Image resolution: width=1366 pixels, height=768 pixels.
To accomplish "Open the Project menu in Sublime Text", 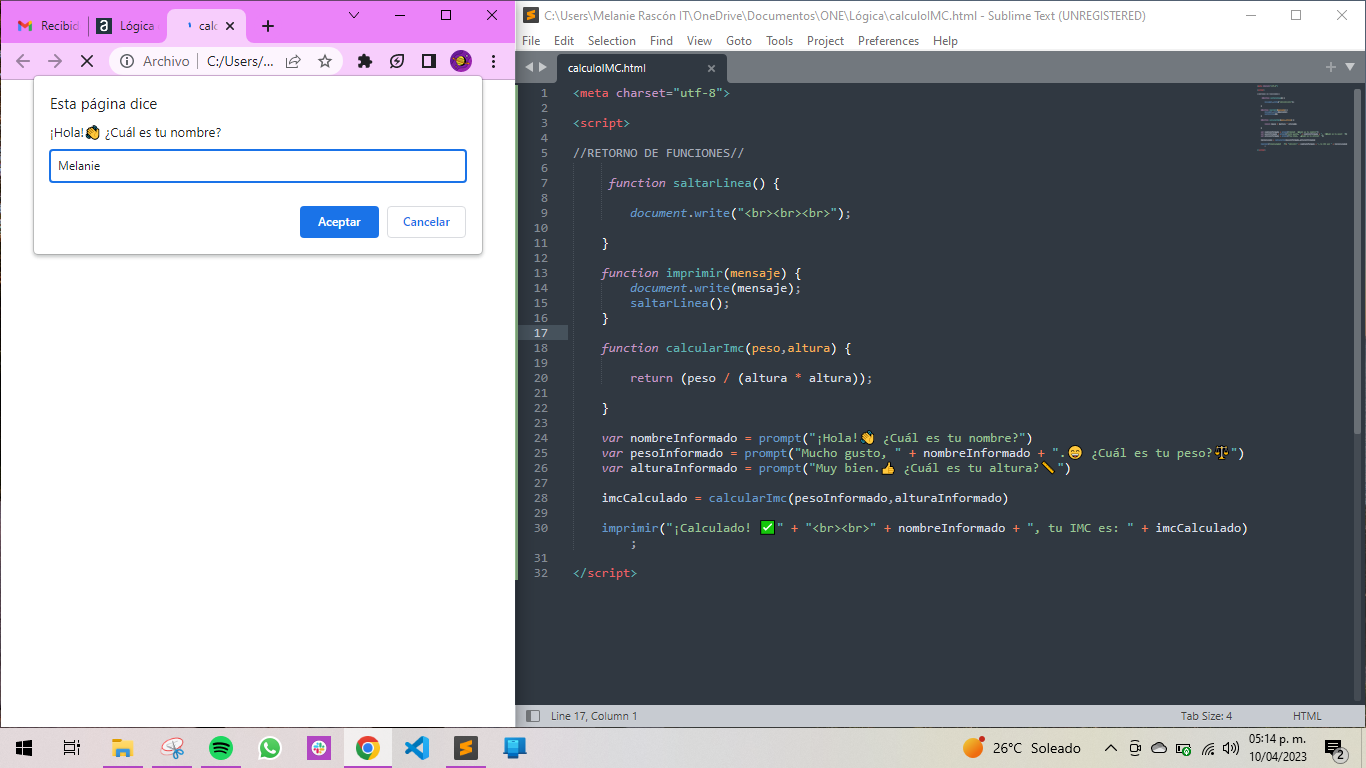I will 825,41.
